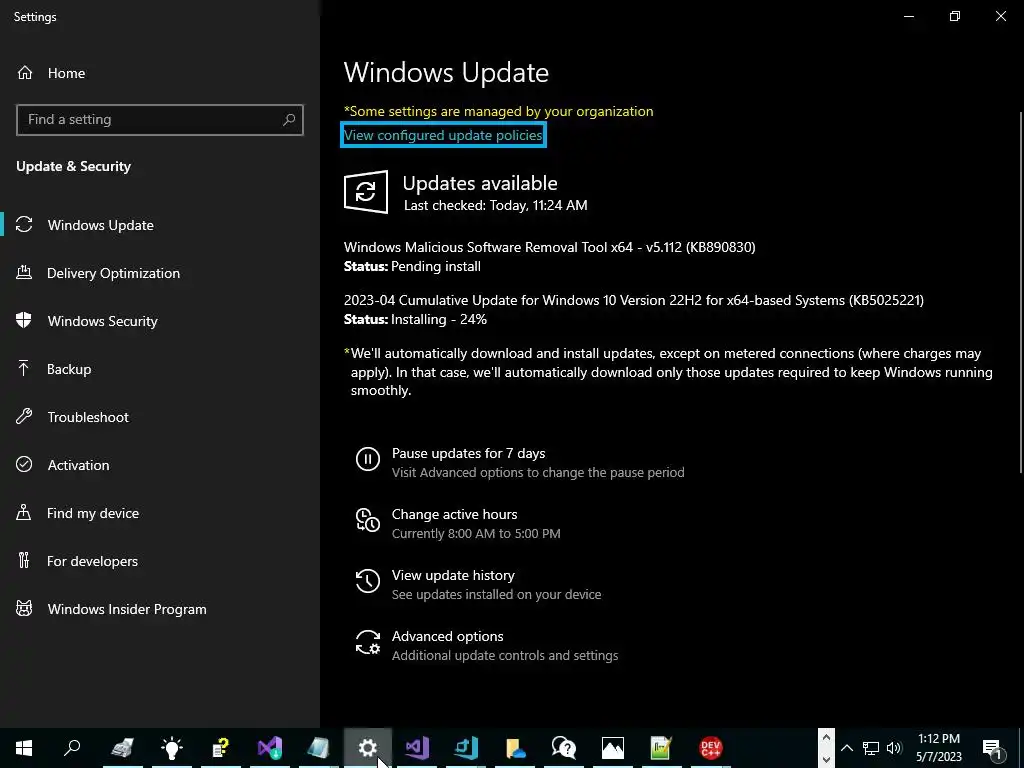This screenshot has width=1024, height=768.
Task: Open the green notepad taskbar icon
Action: coord(662,748)
